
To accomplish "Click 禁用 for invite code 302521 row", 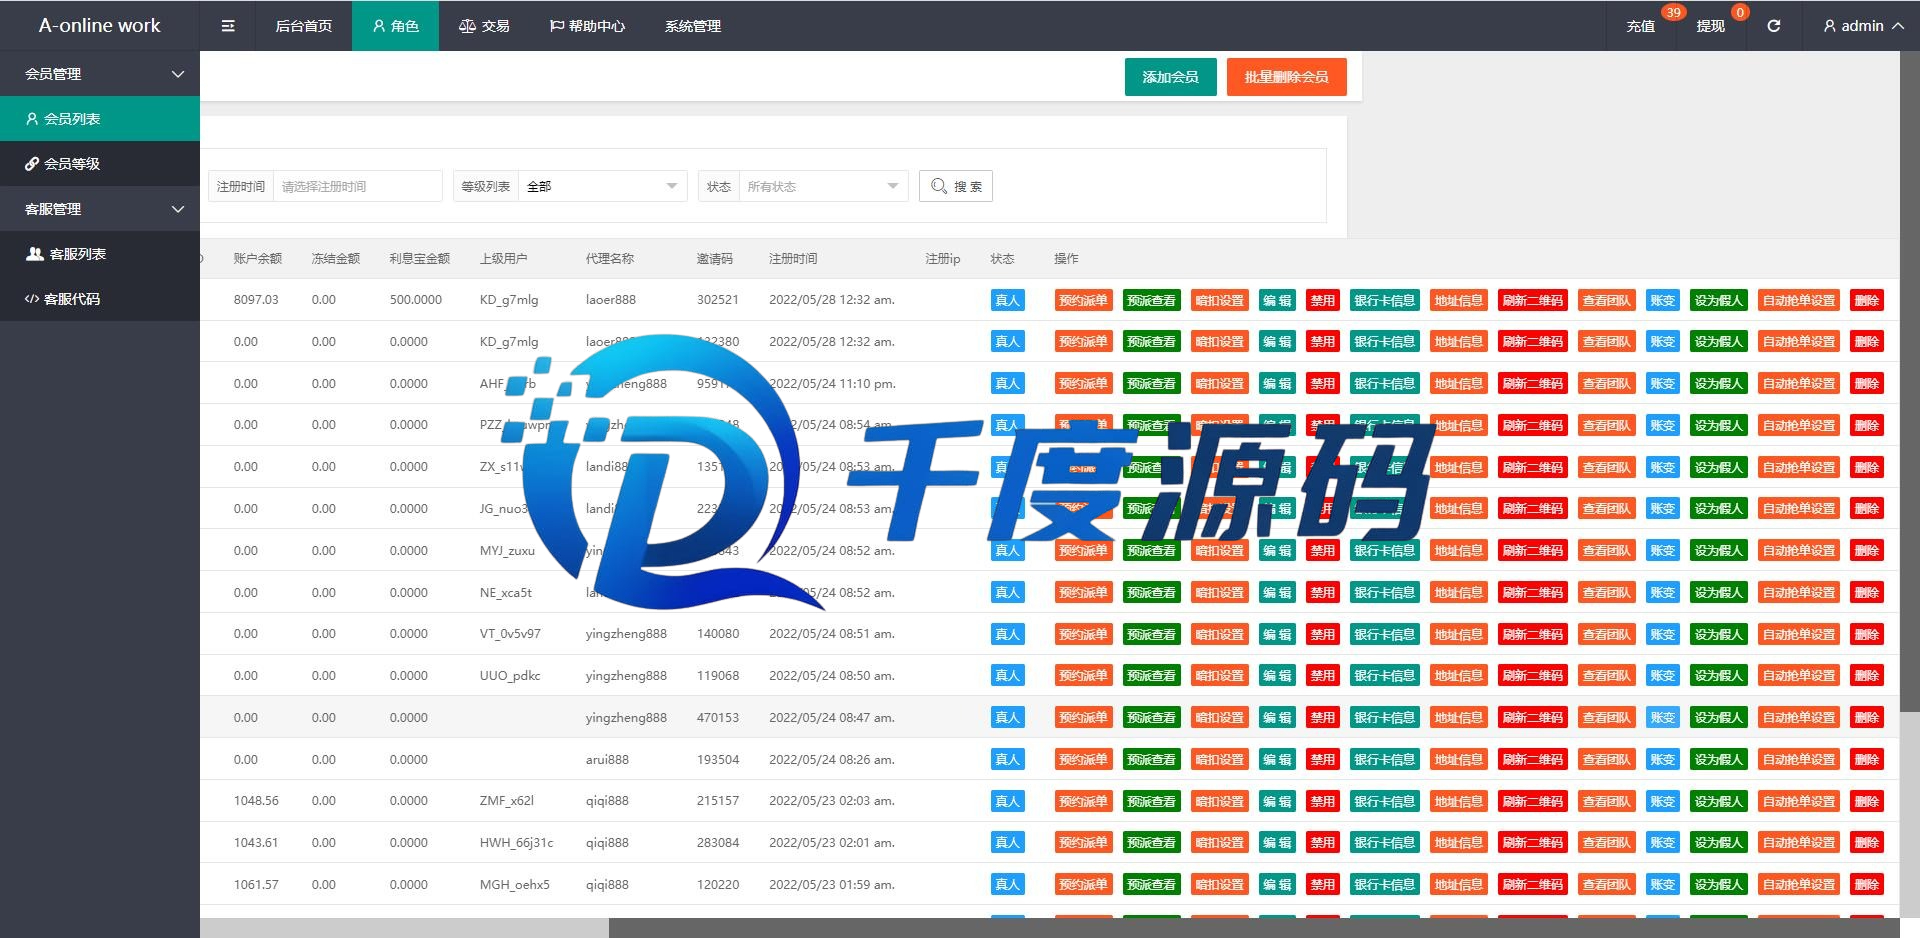I will [x=1323, y=300].
